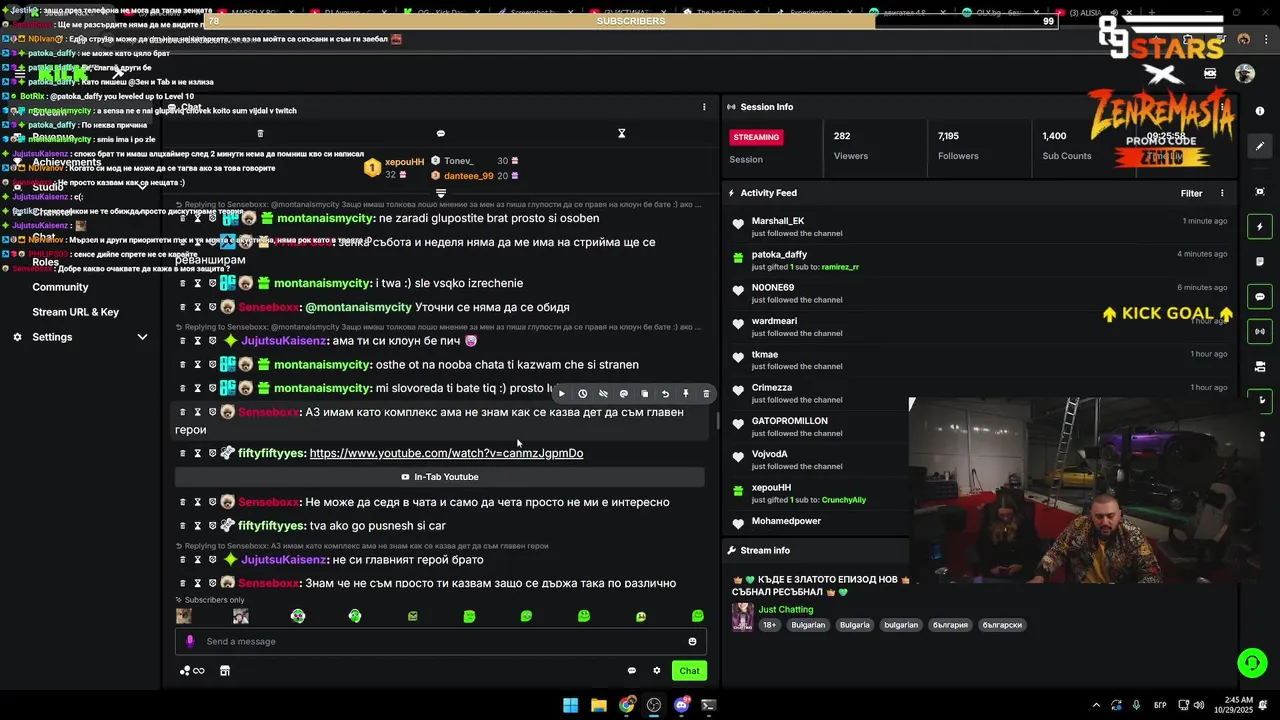
Task: Click the 18+ stream tag
Action: 769,625
